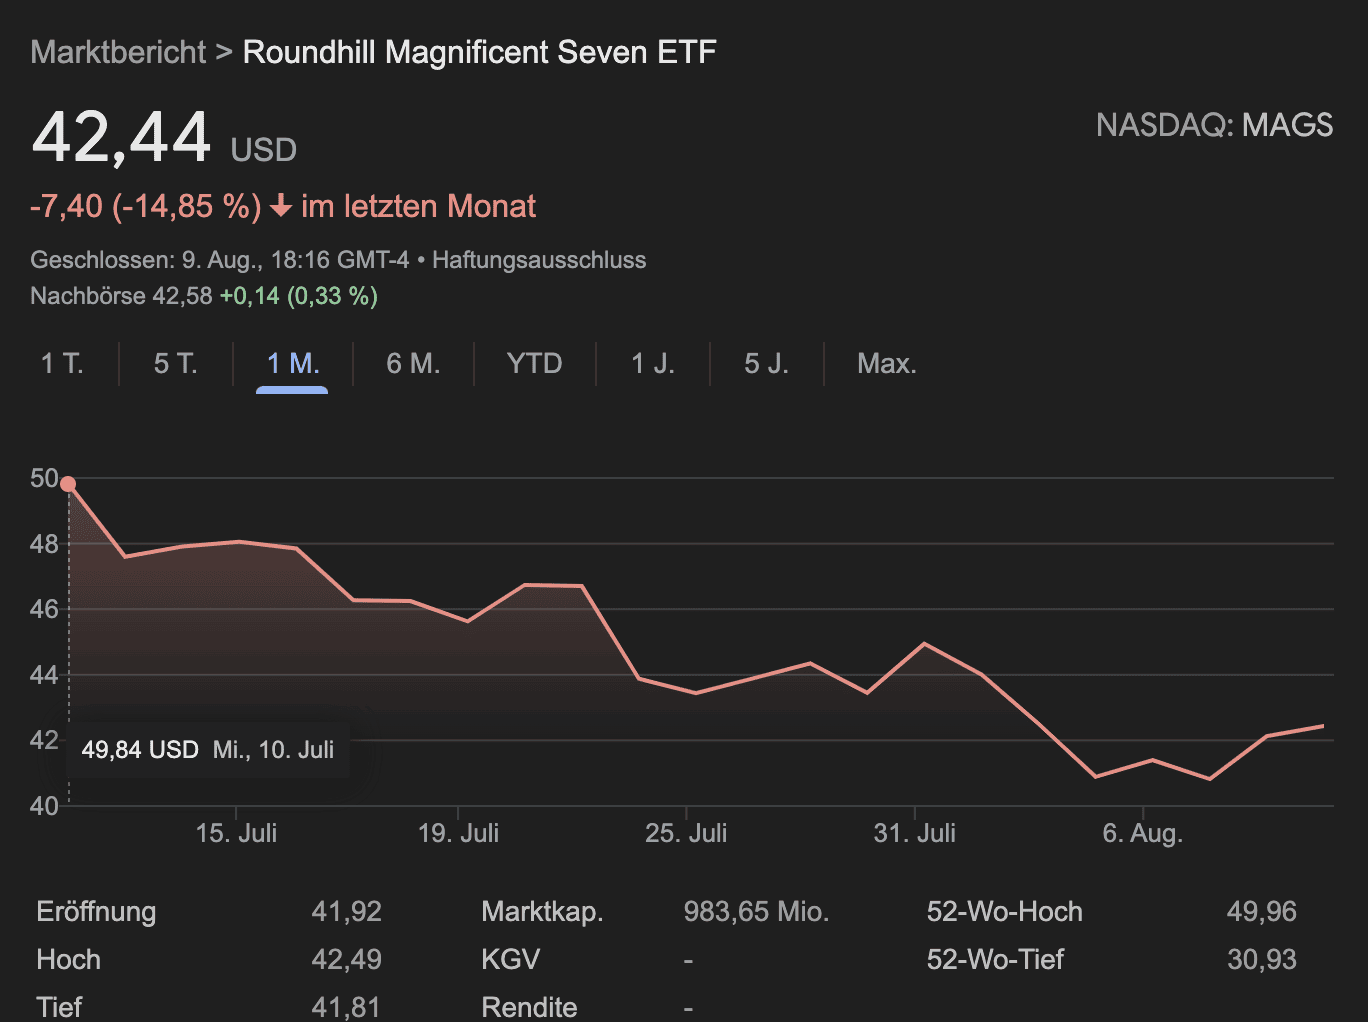
Task: Select the 5 T. time range tab
Action: click(176, 363)
